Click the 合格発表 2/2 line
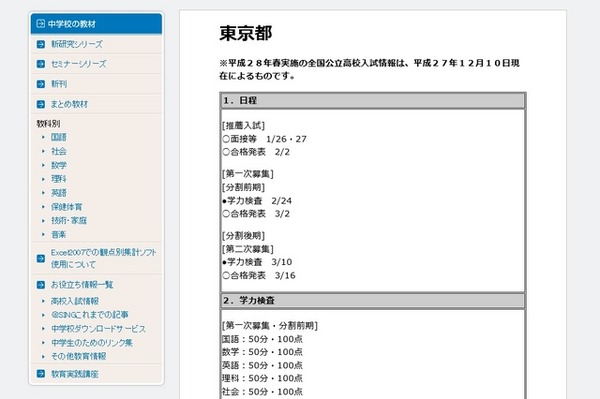This screenshot has width=600, height=399. point(256,152)
